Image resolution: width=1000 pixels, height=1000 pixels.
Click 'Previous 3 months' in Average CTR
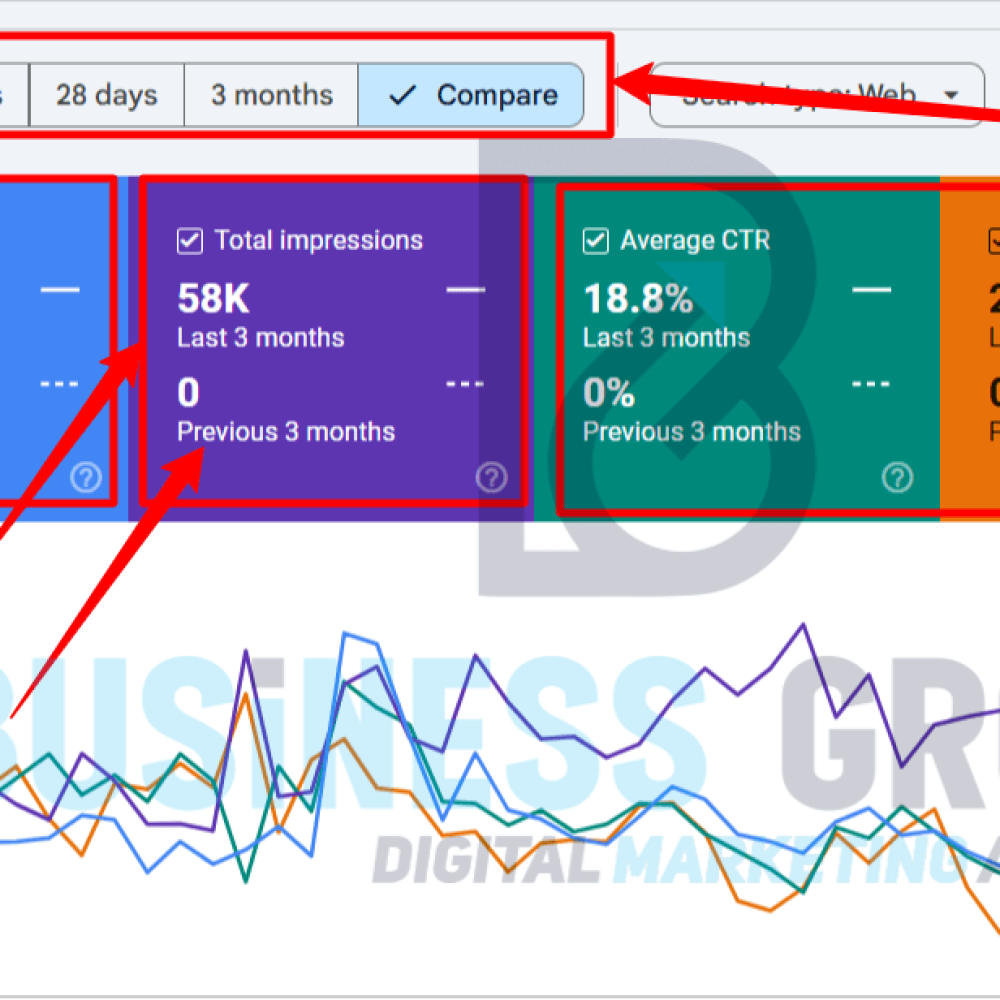click(692, 432)
